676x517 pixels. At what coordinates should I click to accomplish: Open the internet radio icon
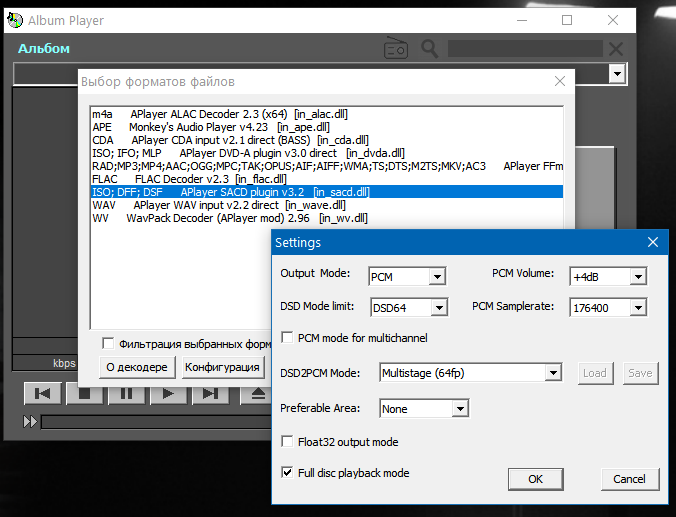tap(395, 48)
